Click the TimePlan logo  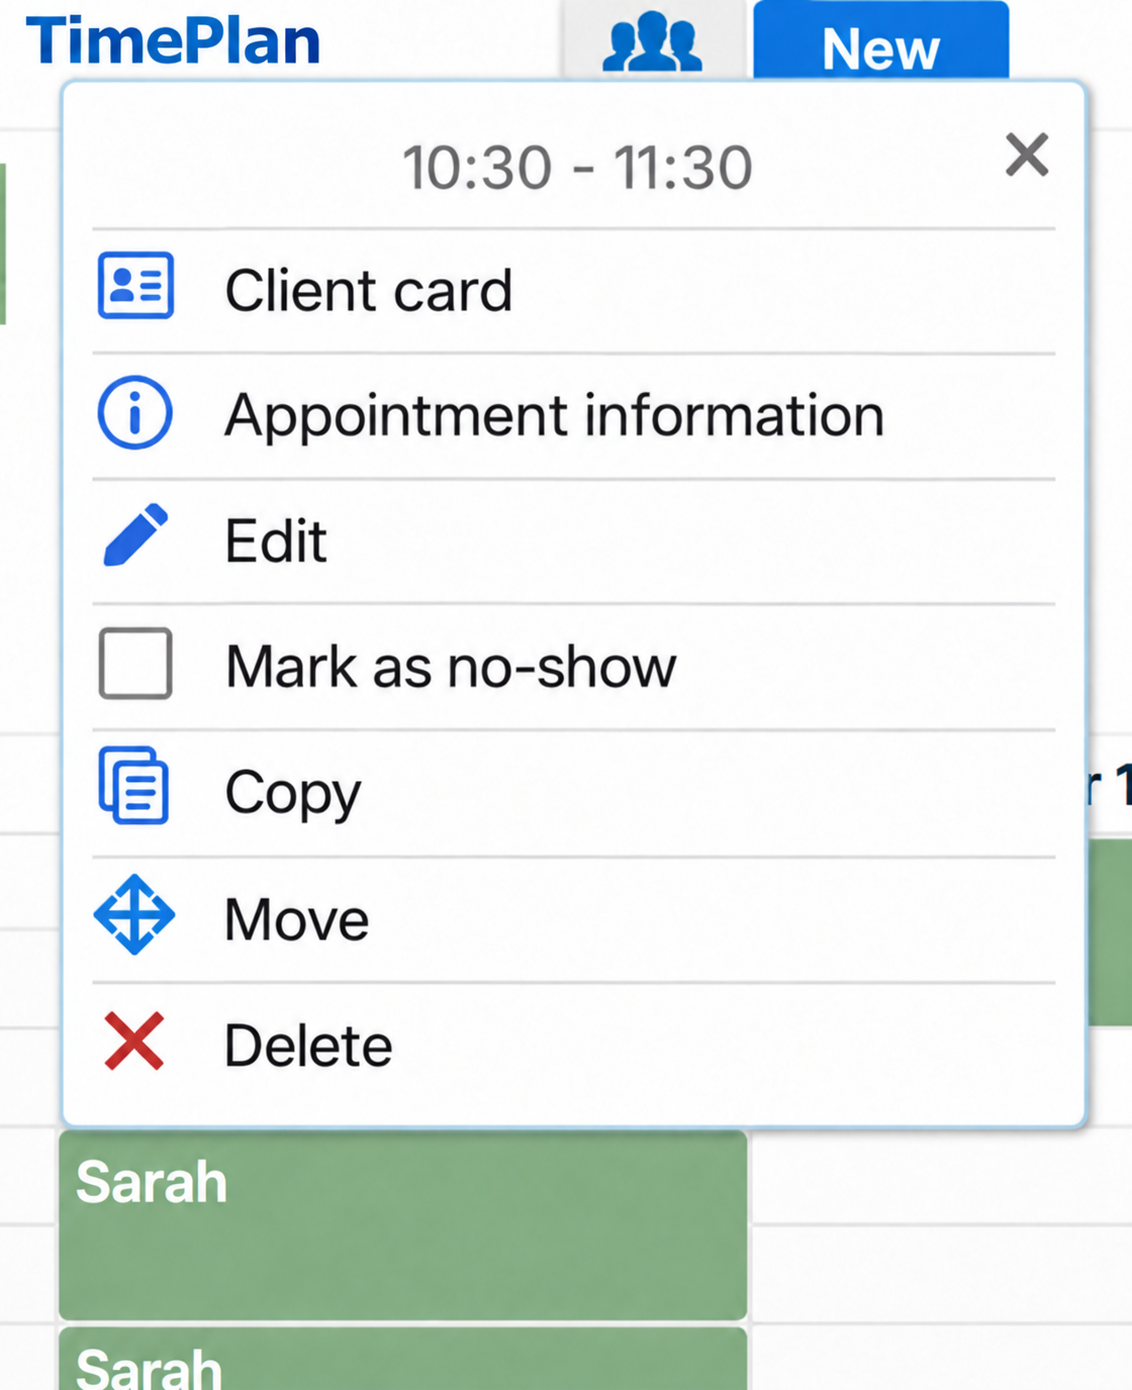(x=173, y=41)
